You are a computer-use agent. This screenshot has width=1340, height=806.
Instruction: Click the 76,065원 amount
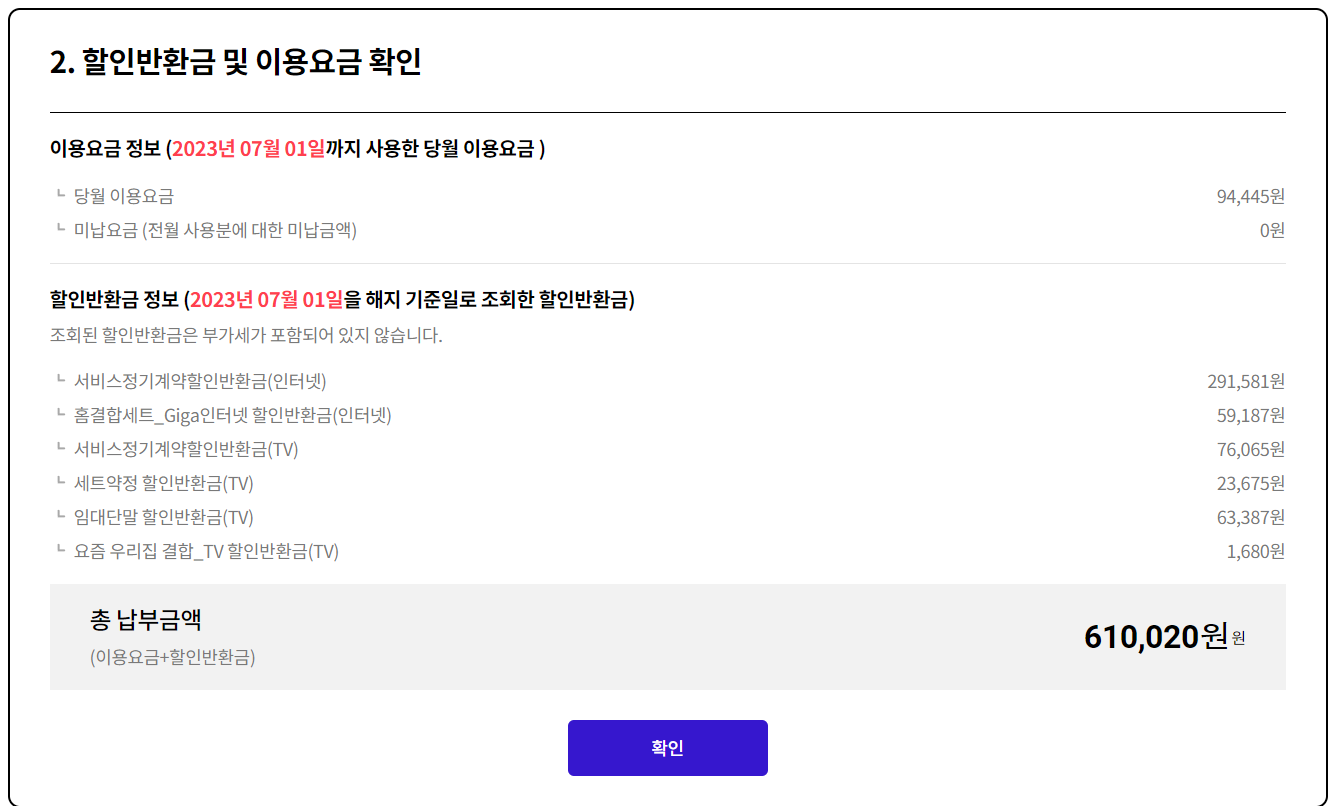1251,449
